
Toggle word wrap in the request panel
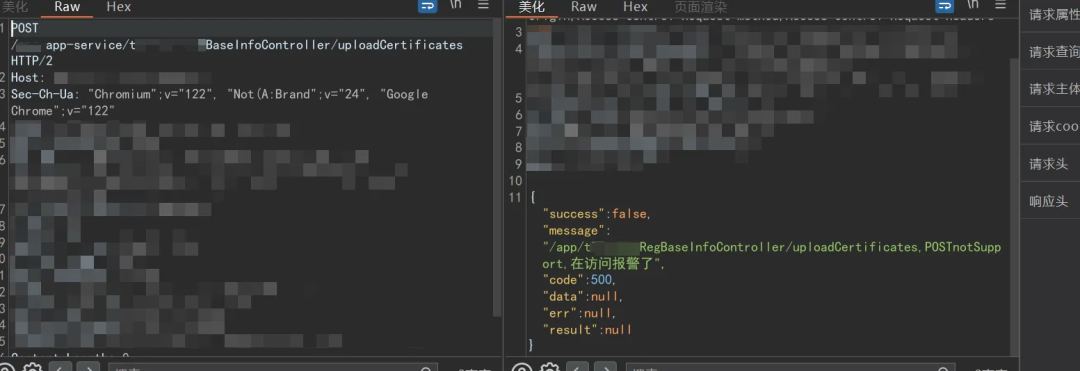(x=428, y=6)
